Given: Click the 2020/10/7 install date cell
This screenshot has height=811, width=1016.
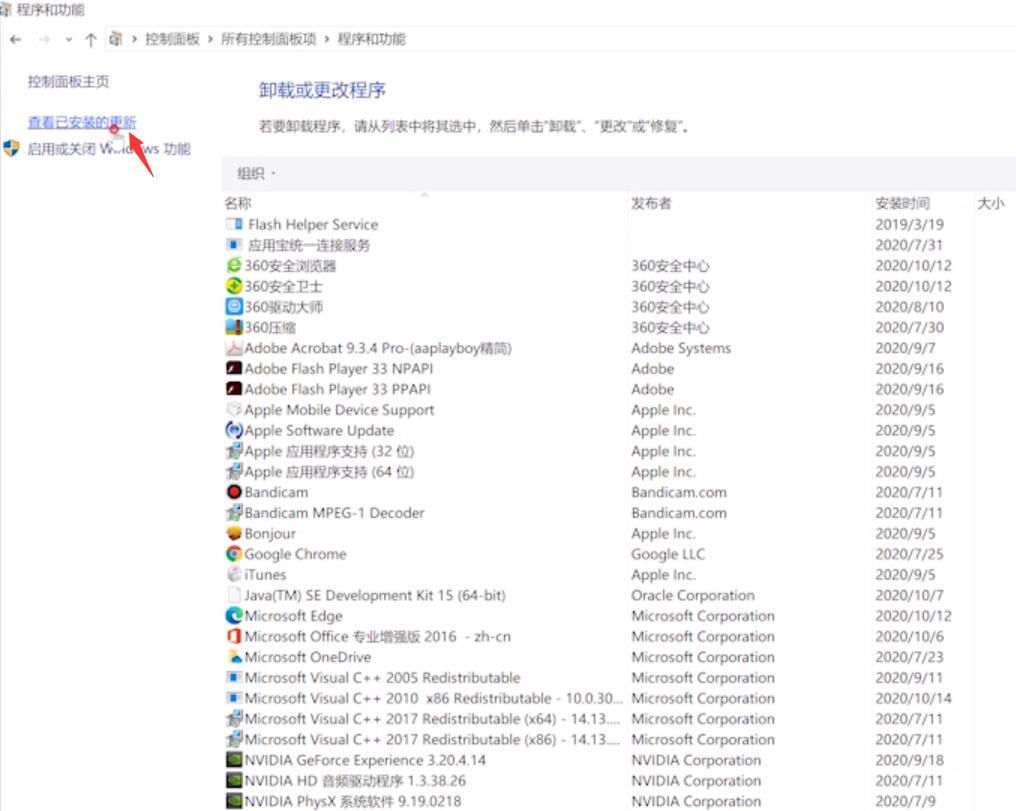Looking at the screenshot, I should pos(909,595).
